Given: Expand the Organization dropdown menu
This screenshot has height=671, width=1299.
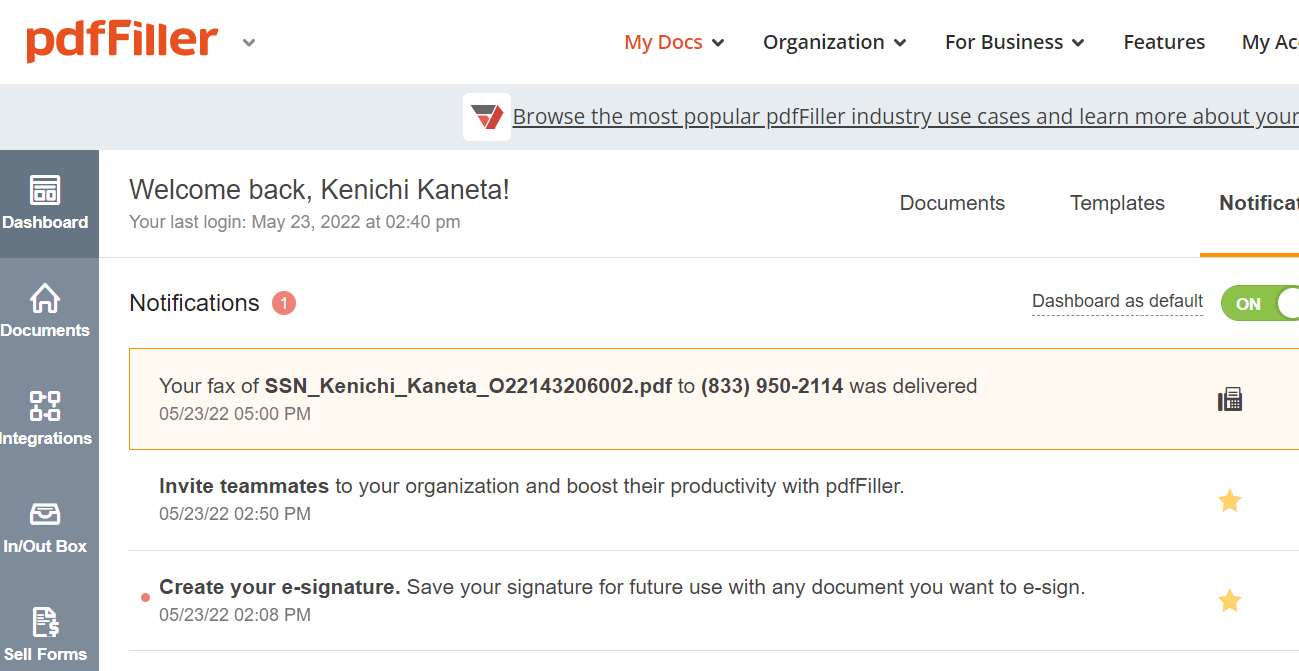Looking at the screenshot, I should coord(834,42).
